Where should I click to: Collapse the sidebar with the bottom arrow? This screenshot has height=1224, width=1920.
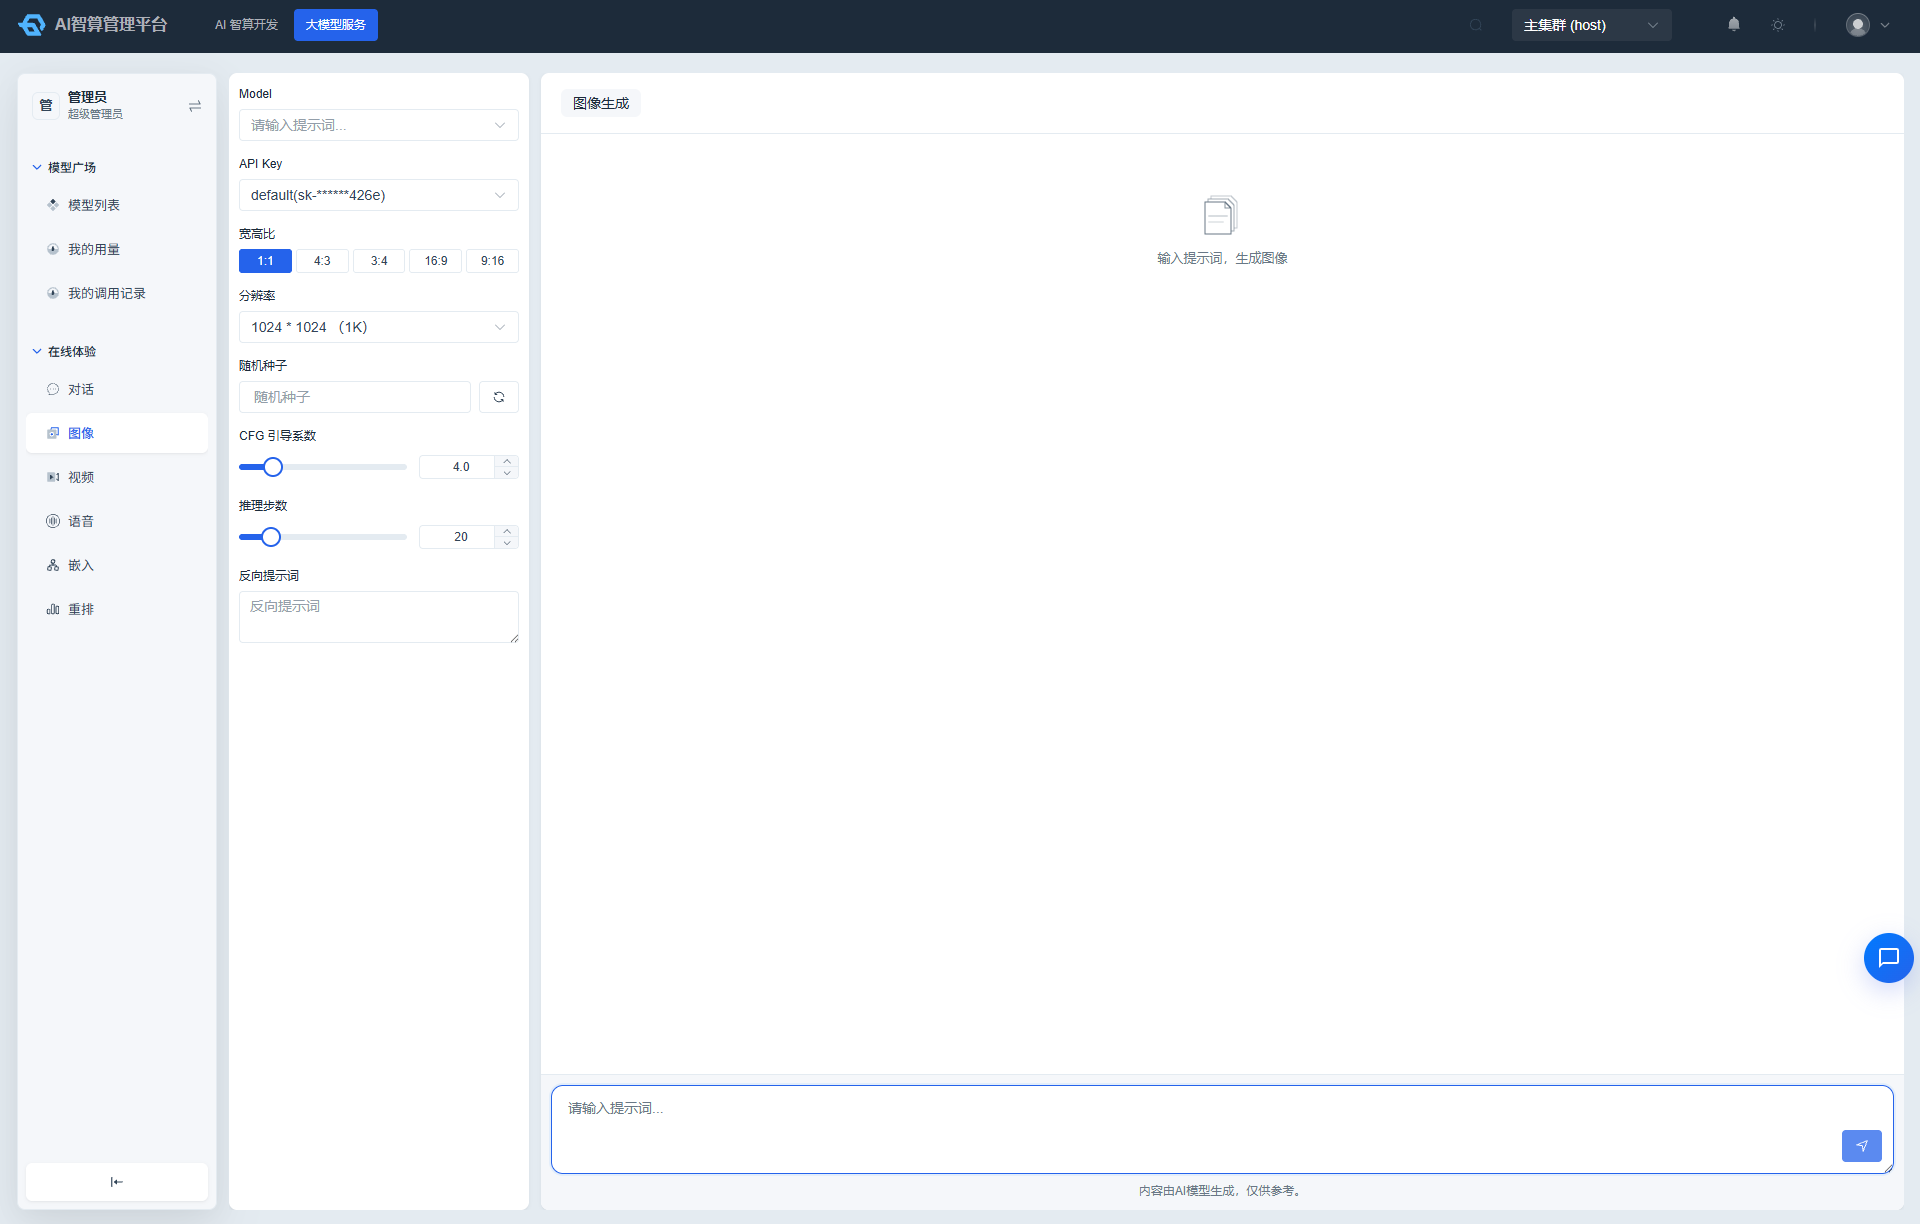pyautogui.click(x=117, y=1182)
